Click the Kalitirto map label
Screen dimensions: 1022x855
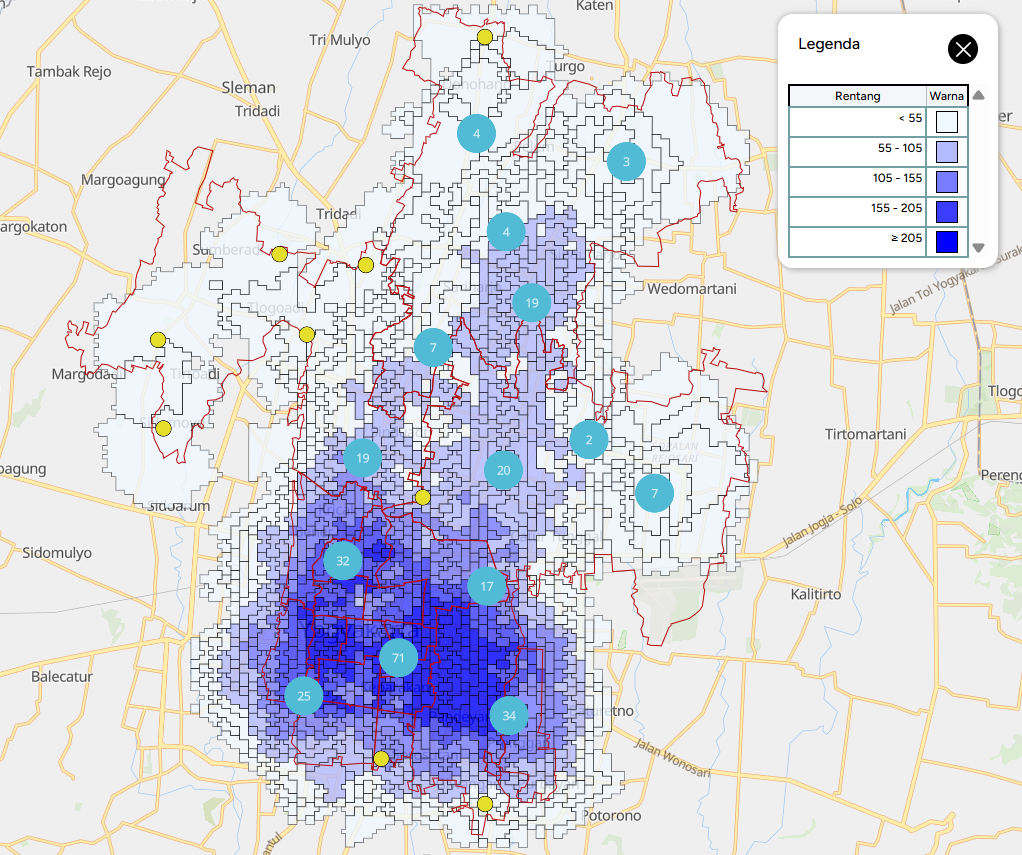pos(816,594)
